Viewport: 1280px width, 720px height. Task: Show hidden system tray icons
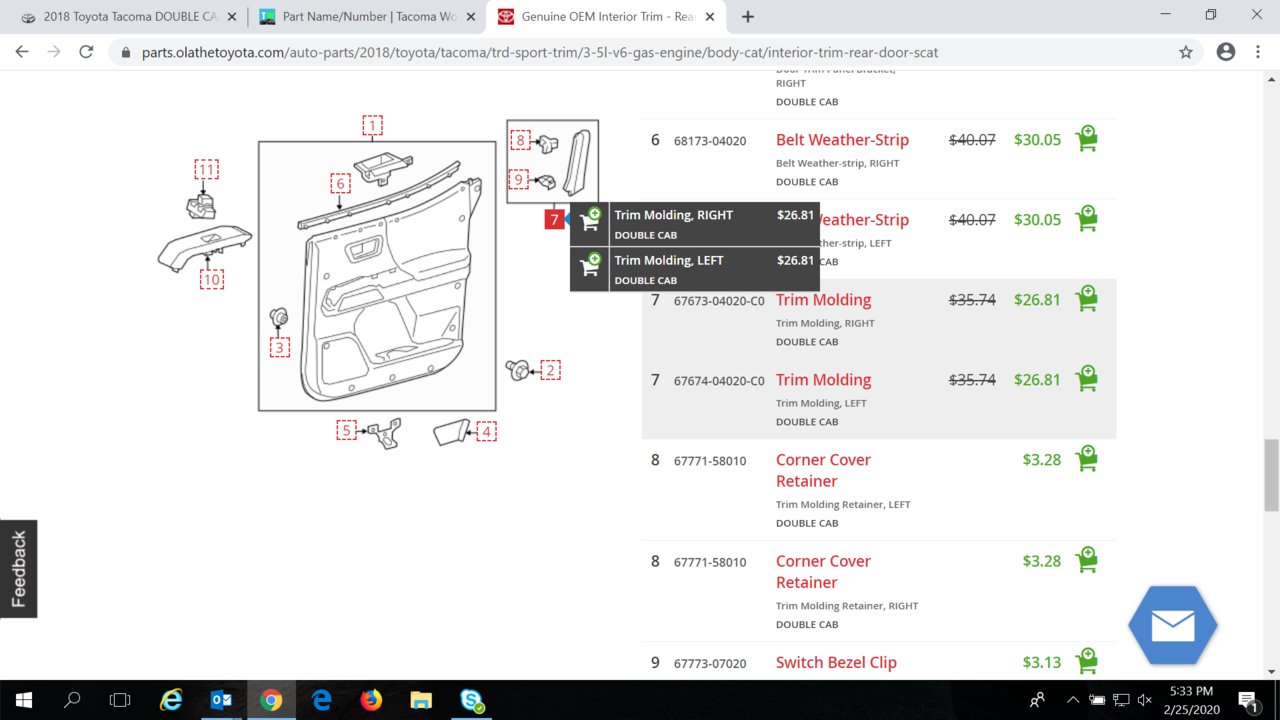tap(1073, 700)
